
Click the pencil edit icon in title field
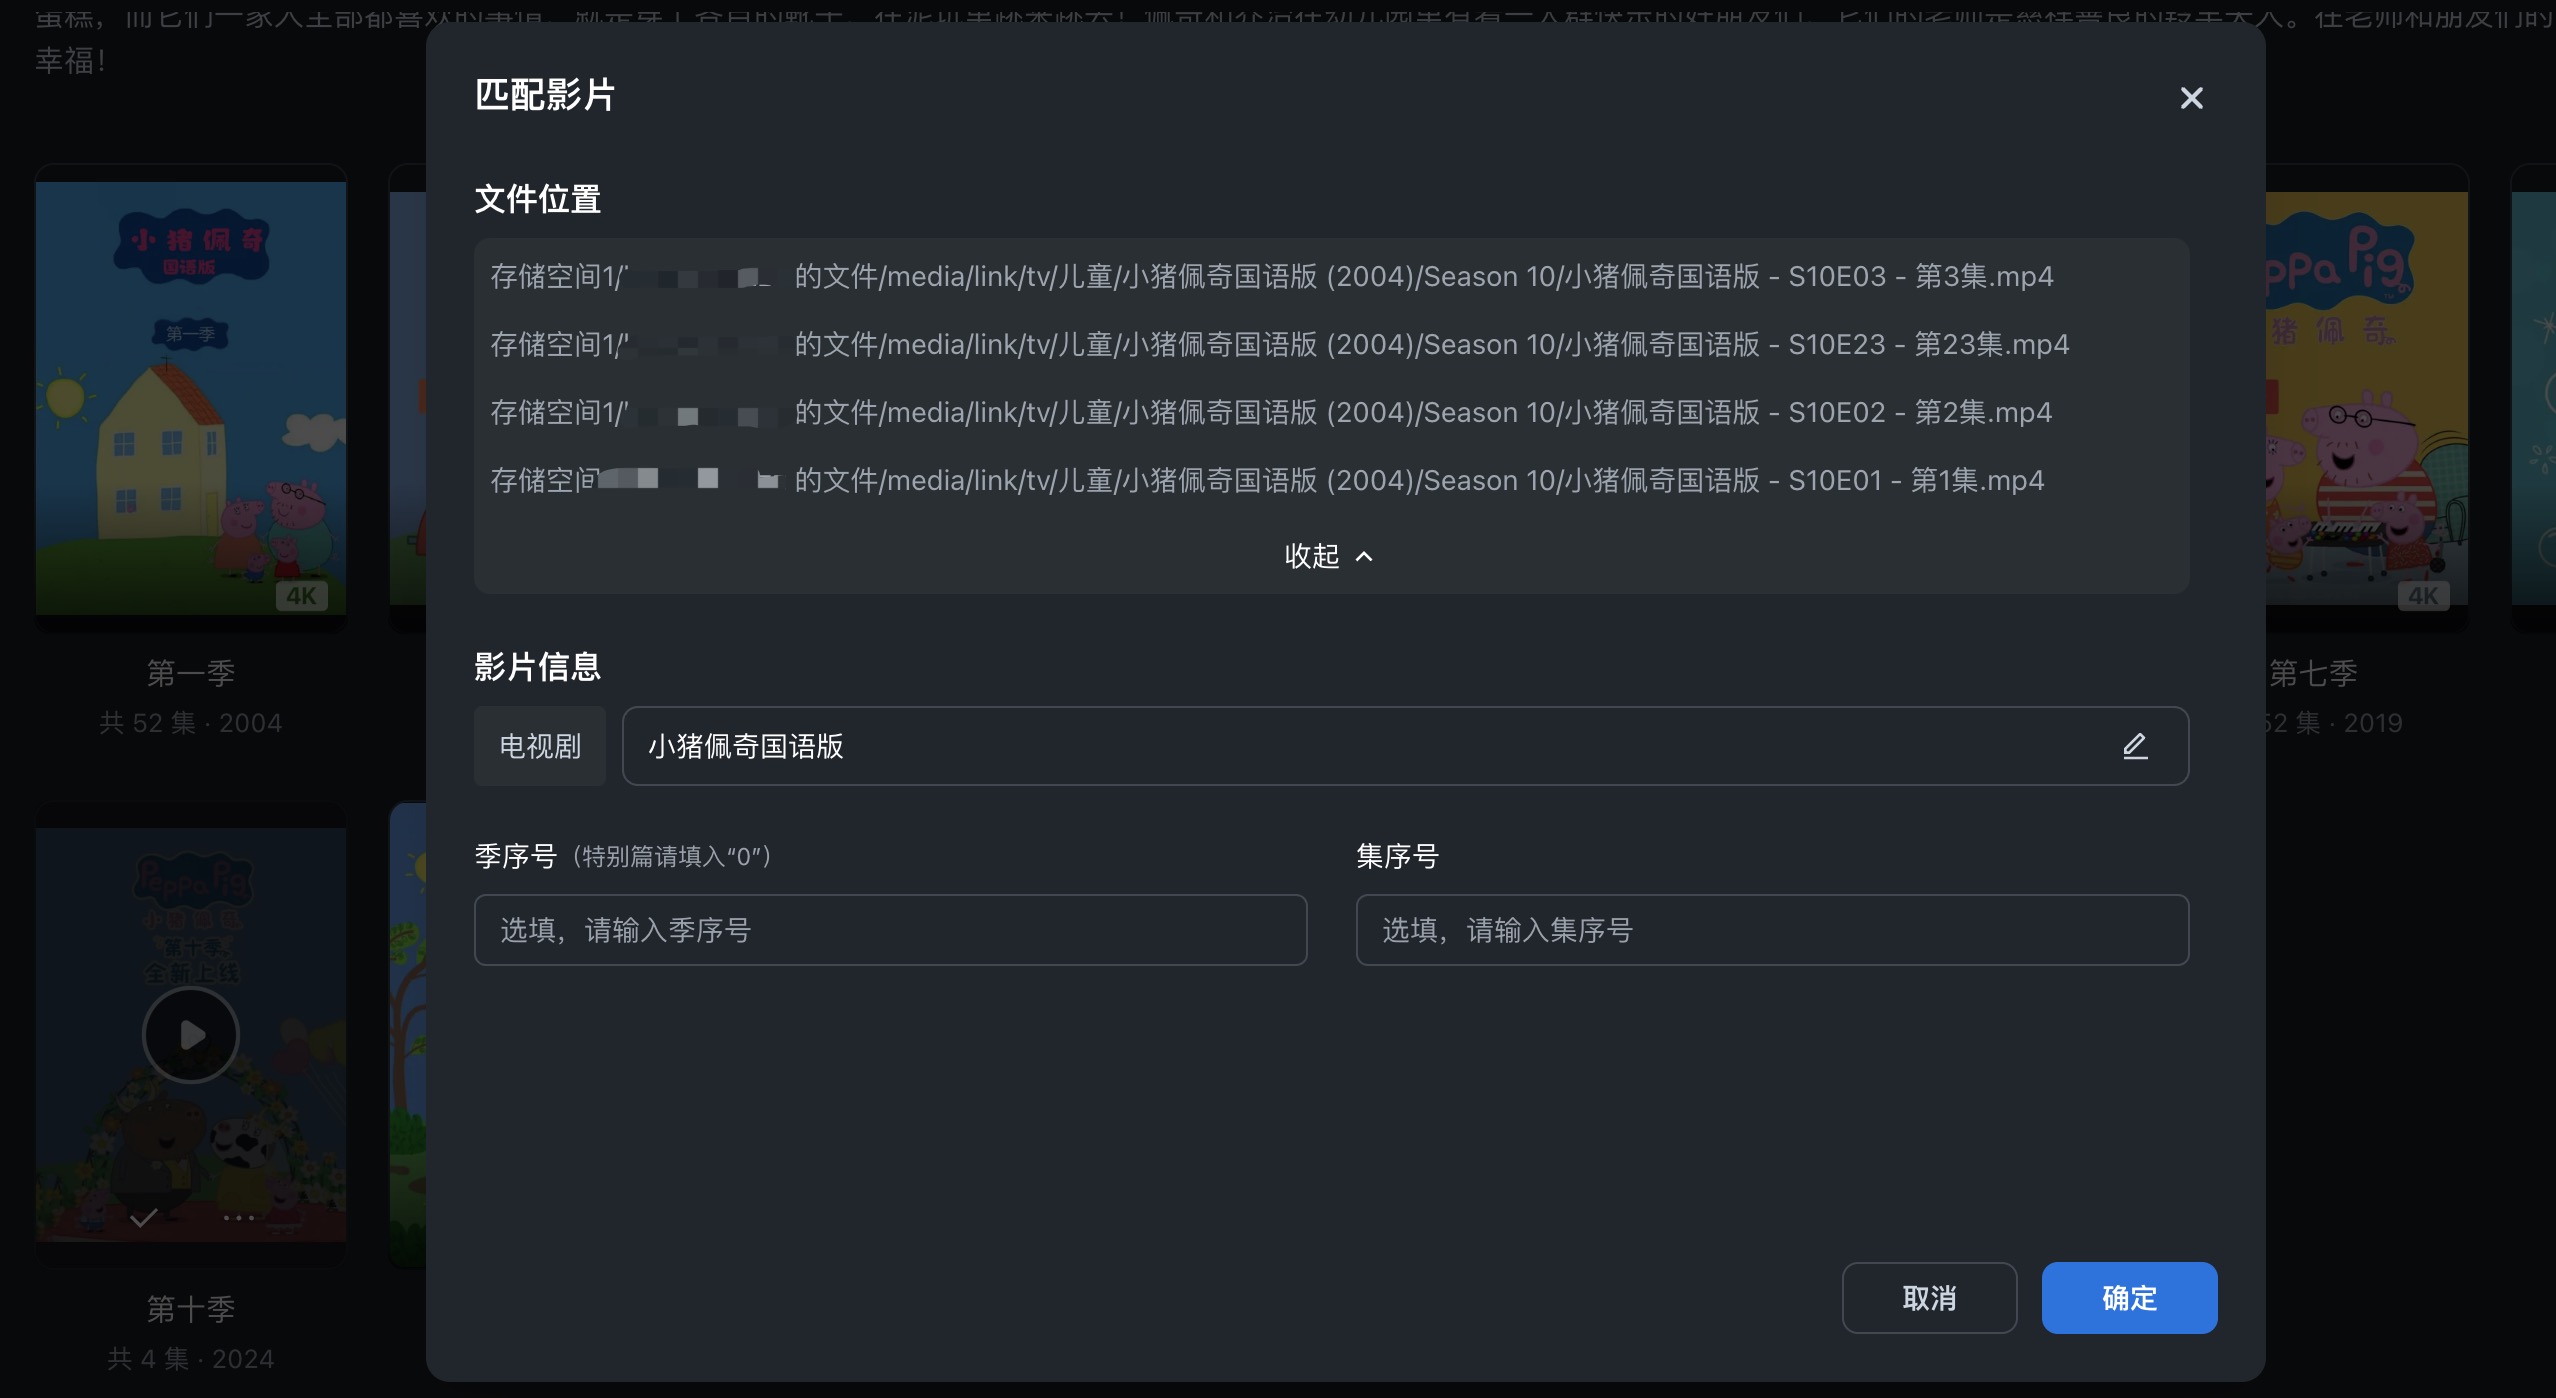2135,746
